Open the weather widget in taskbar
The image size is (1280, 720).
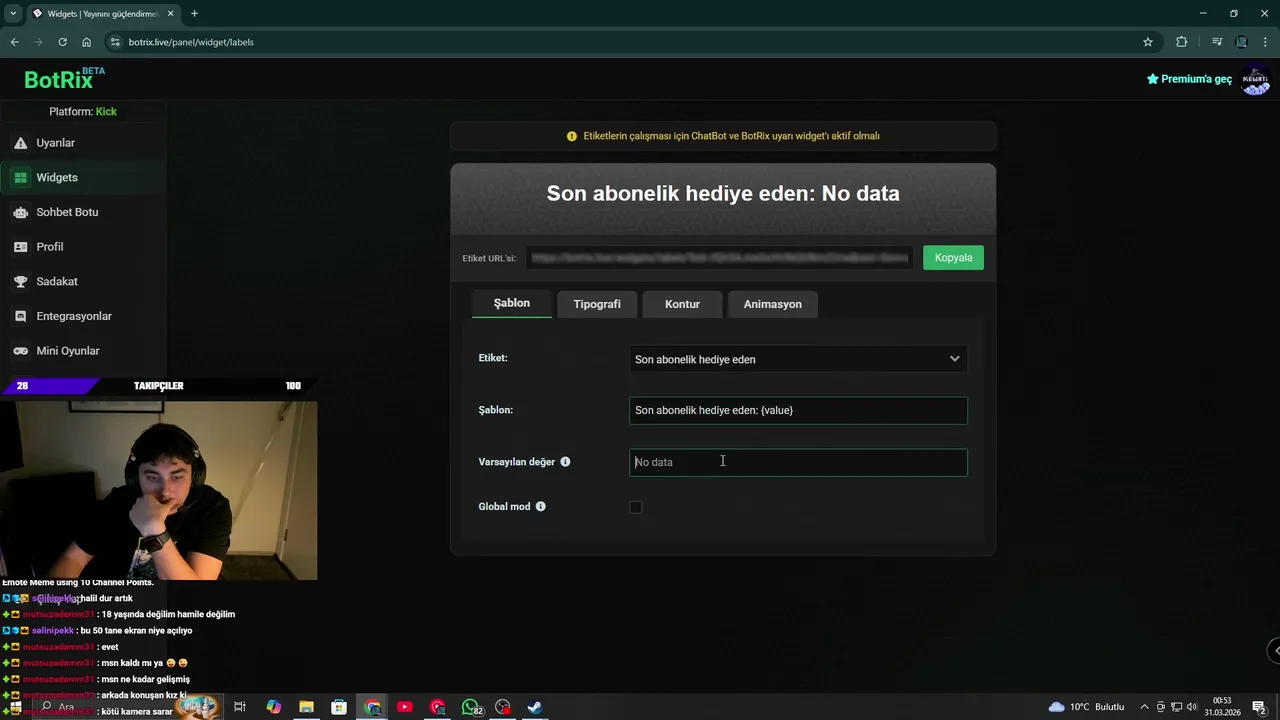point(1087,707)
